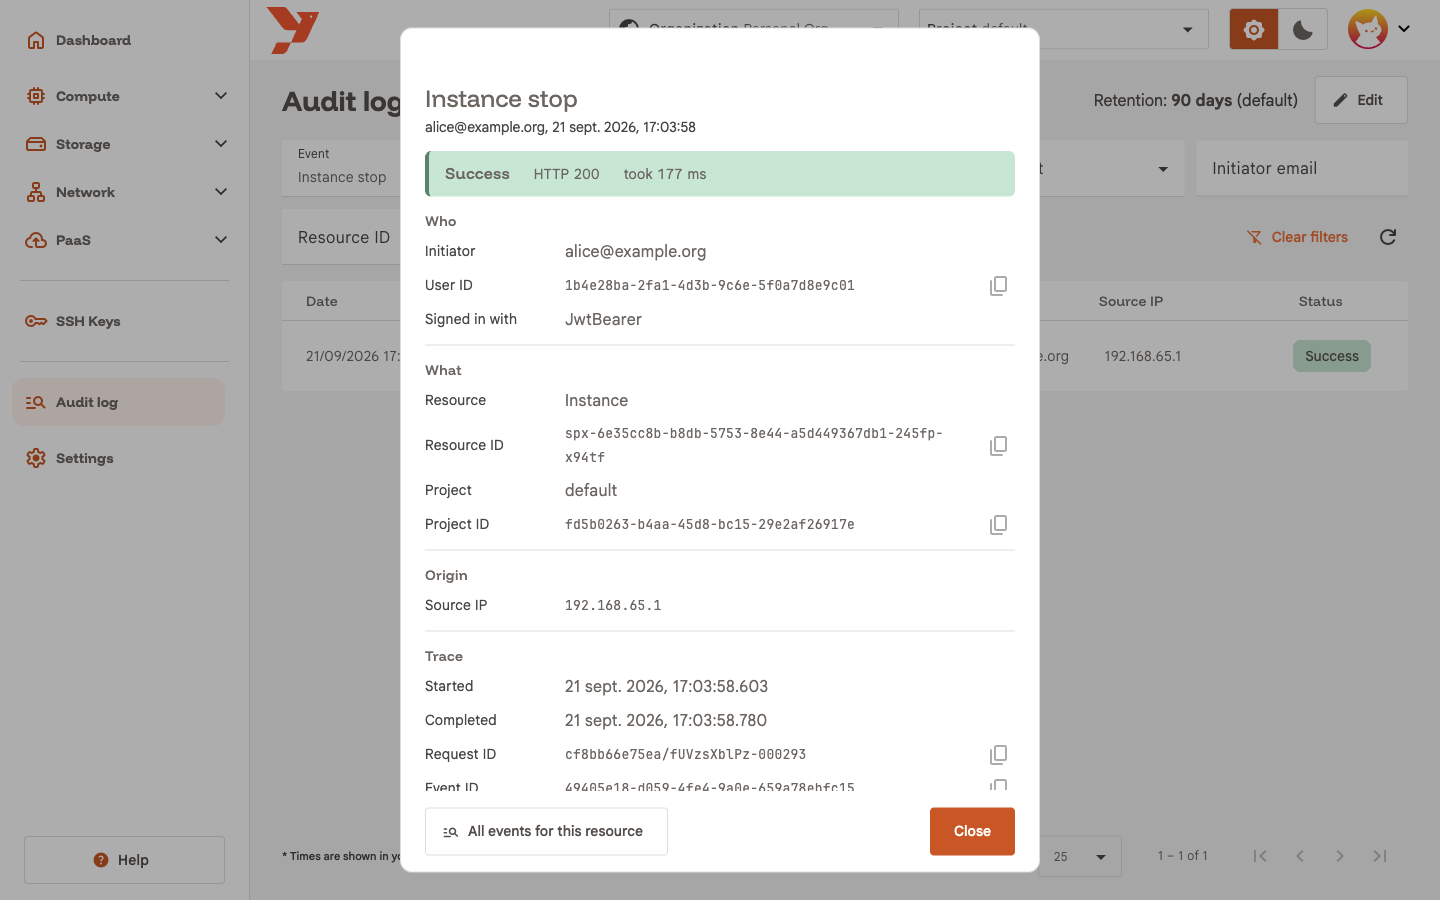Copy the Project ID value
Screen dimensions: 1440x900
tap(998, 525)
